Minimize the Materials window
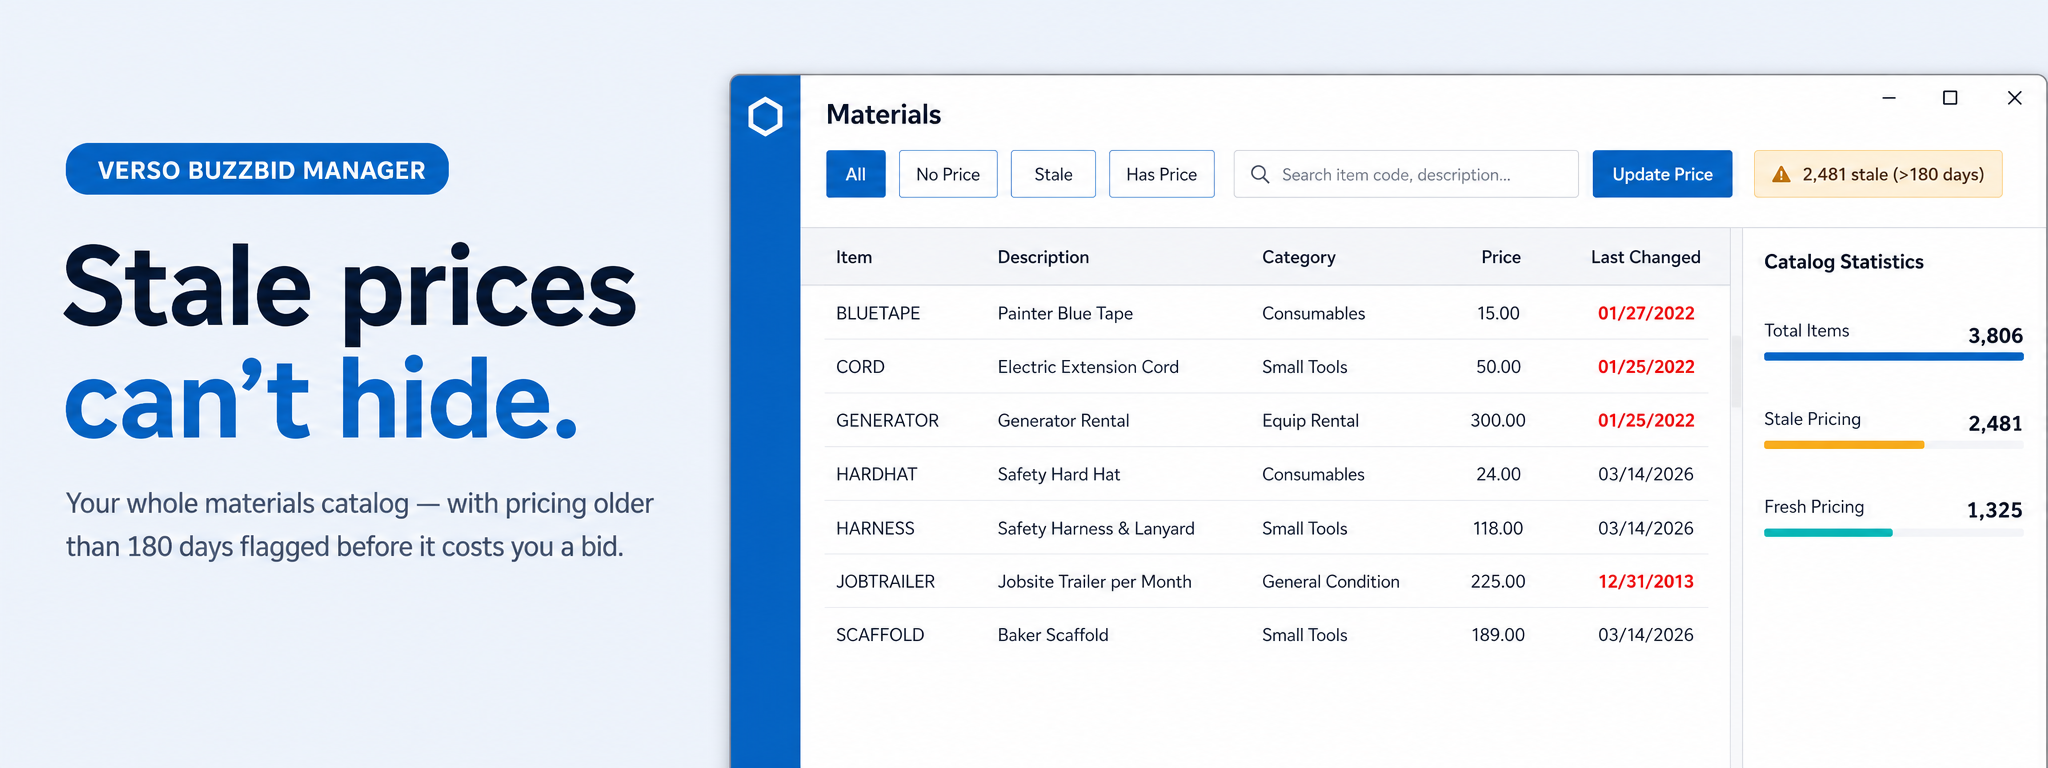This screenshot has height=768, width=2048. point(1889,98)
